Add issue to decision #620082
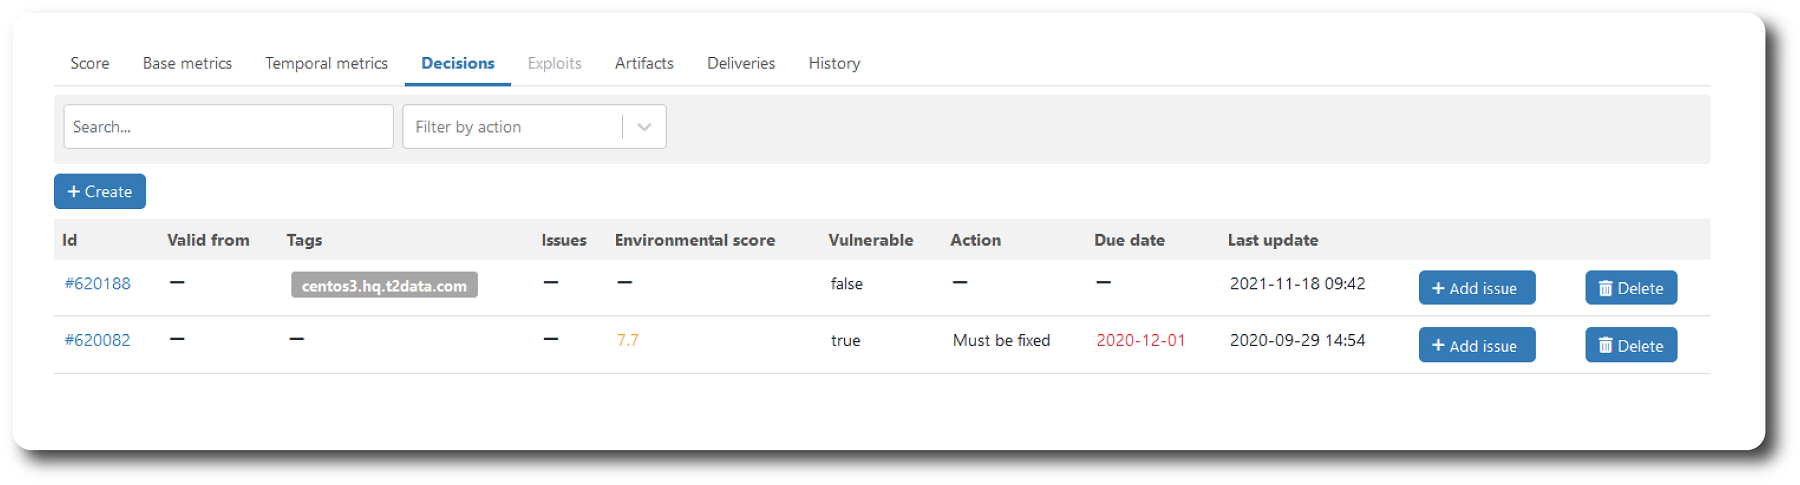The height and width of the screenshot is (485, 1800). click(x=1476, y=345)
